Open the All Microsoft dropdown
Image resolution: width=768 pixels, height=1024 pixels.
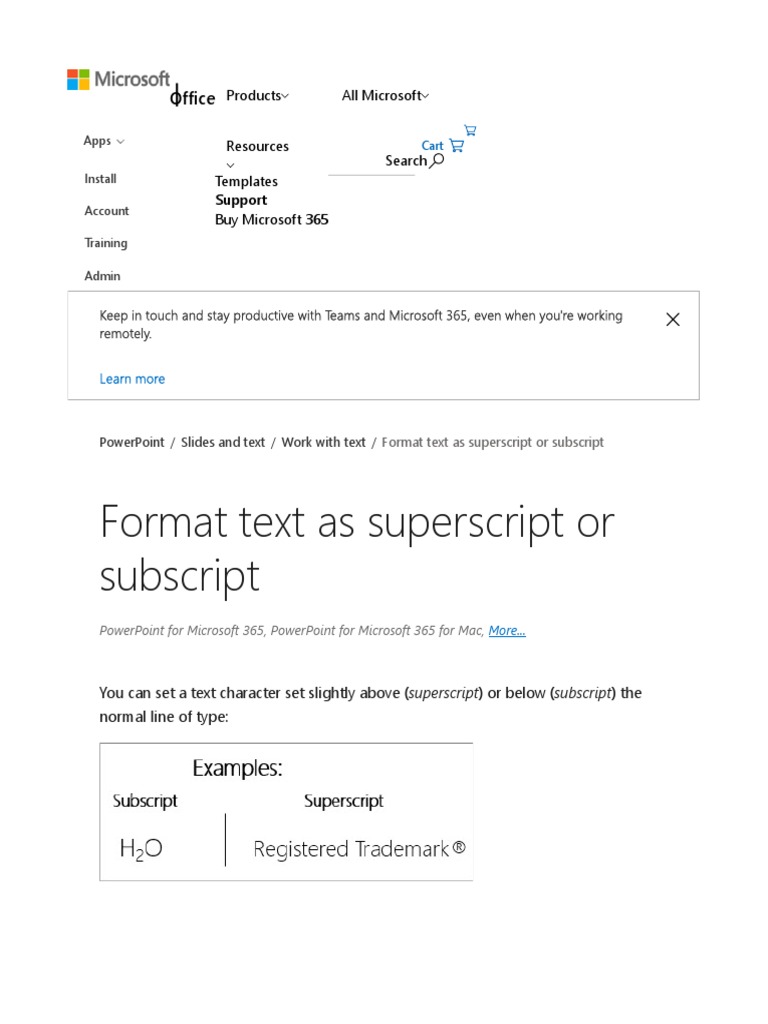[385, 96]
